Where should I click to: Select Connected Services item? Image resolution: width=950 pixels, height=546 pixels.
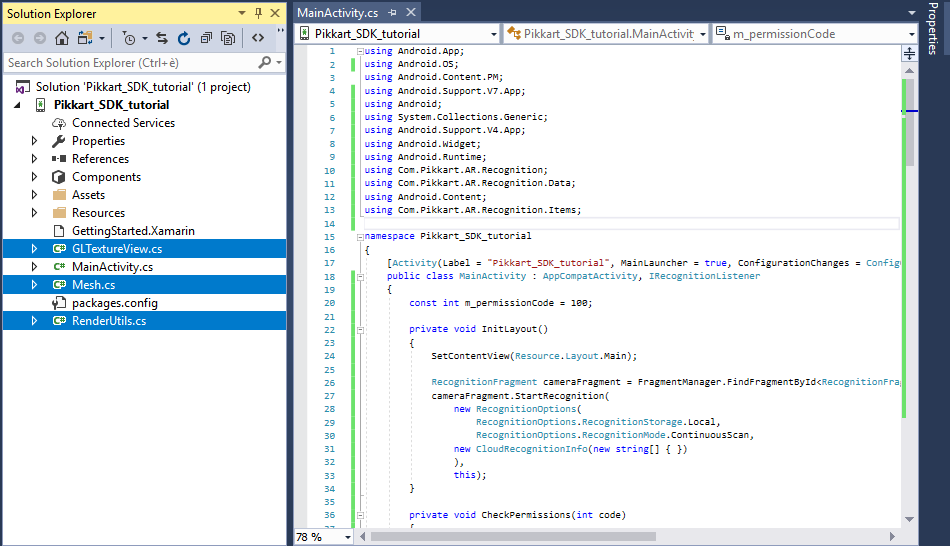point(124,123)
